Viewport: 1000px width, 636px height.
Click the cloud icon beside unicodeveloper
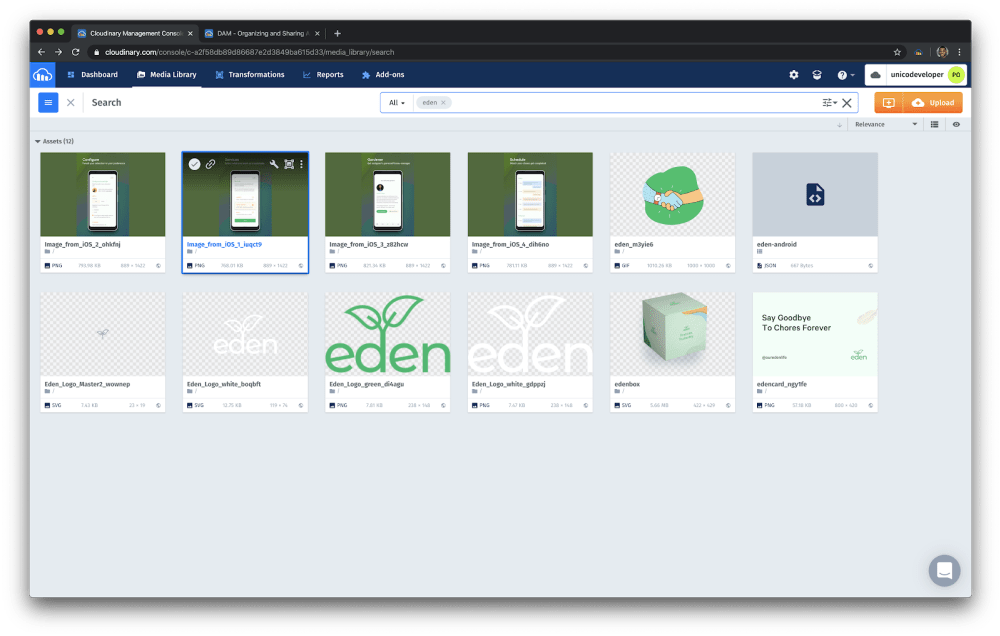tap(876, 75)
